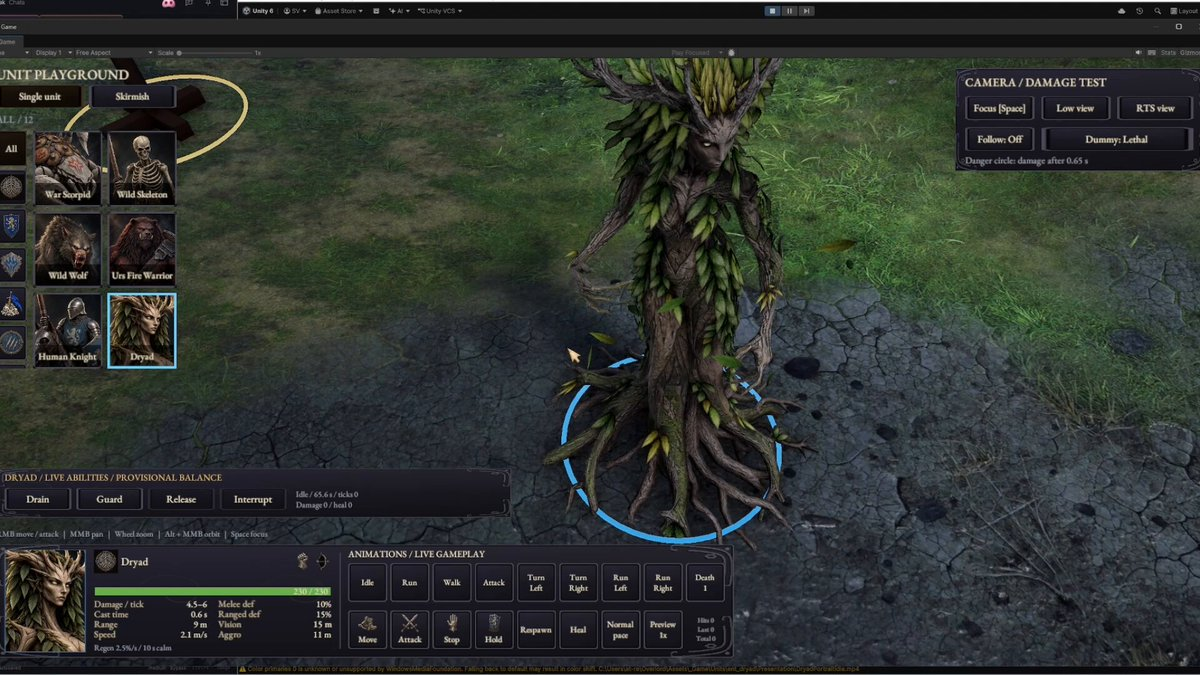Select the Human Knight unit card
The image size is (1200, 675).
click(x=68, y=330)
